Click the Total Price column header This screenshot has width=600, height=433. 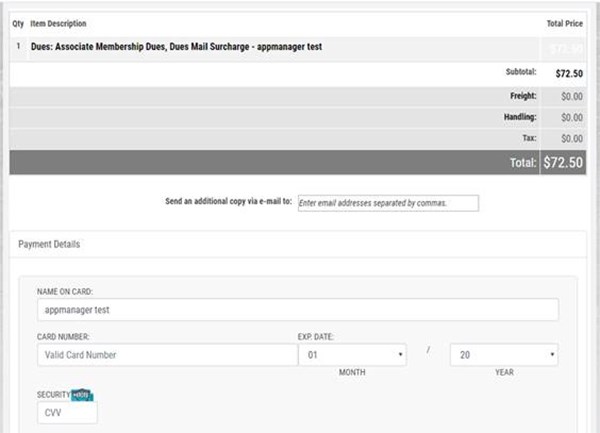pyautogui.click(x=564, y=23)
